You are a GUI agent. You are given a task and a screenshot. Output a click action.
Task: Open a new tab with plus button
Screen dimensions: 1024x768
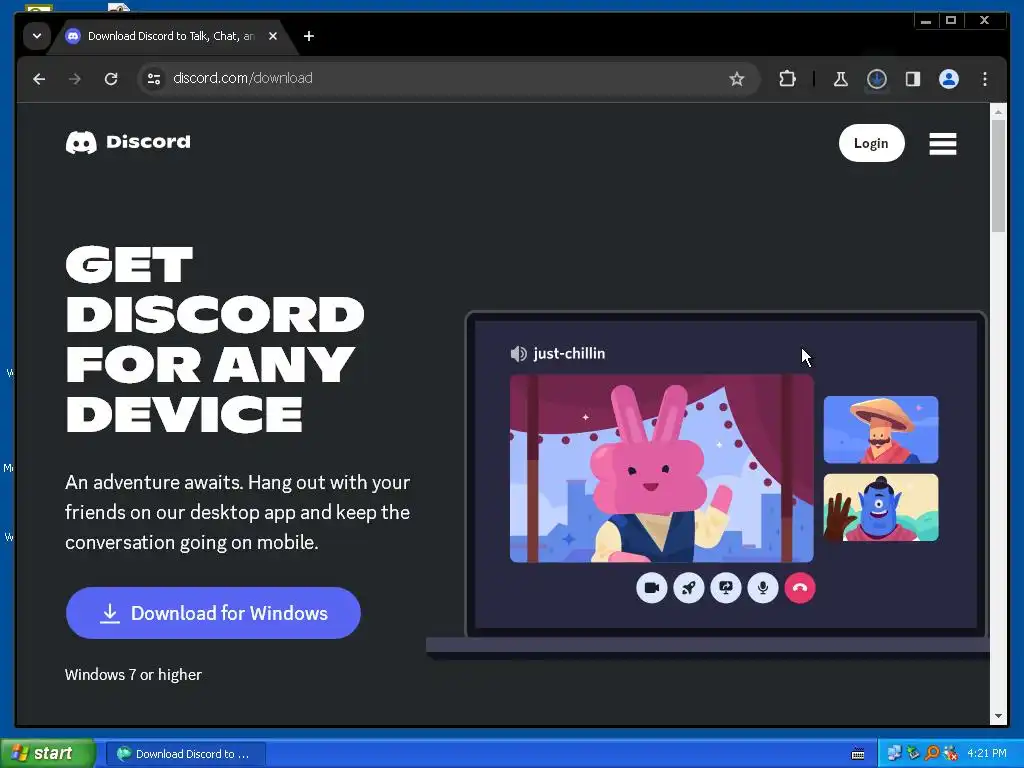[309, 36]
